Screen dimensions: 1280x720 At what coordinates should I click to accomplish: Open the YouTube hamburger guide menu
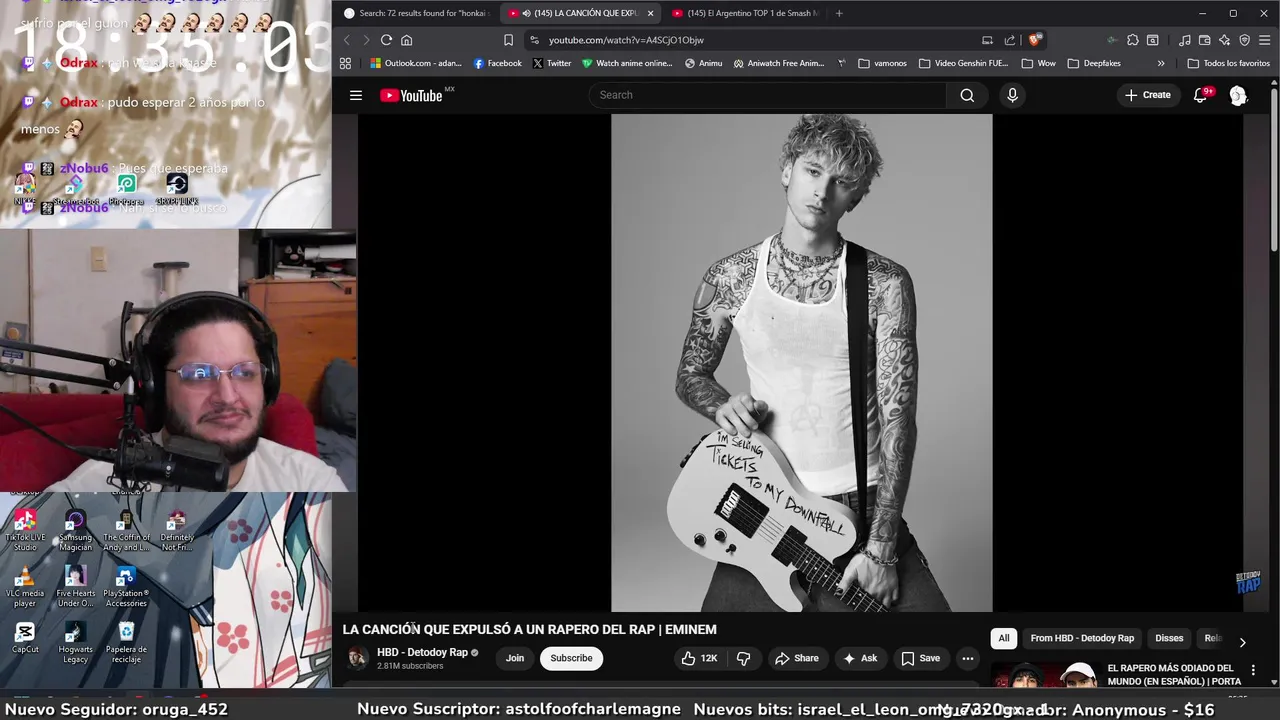355,95
